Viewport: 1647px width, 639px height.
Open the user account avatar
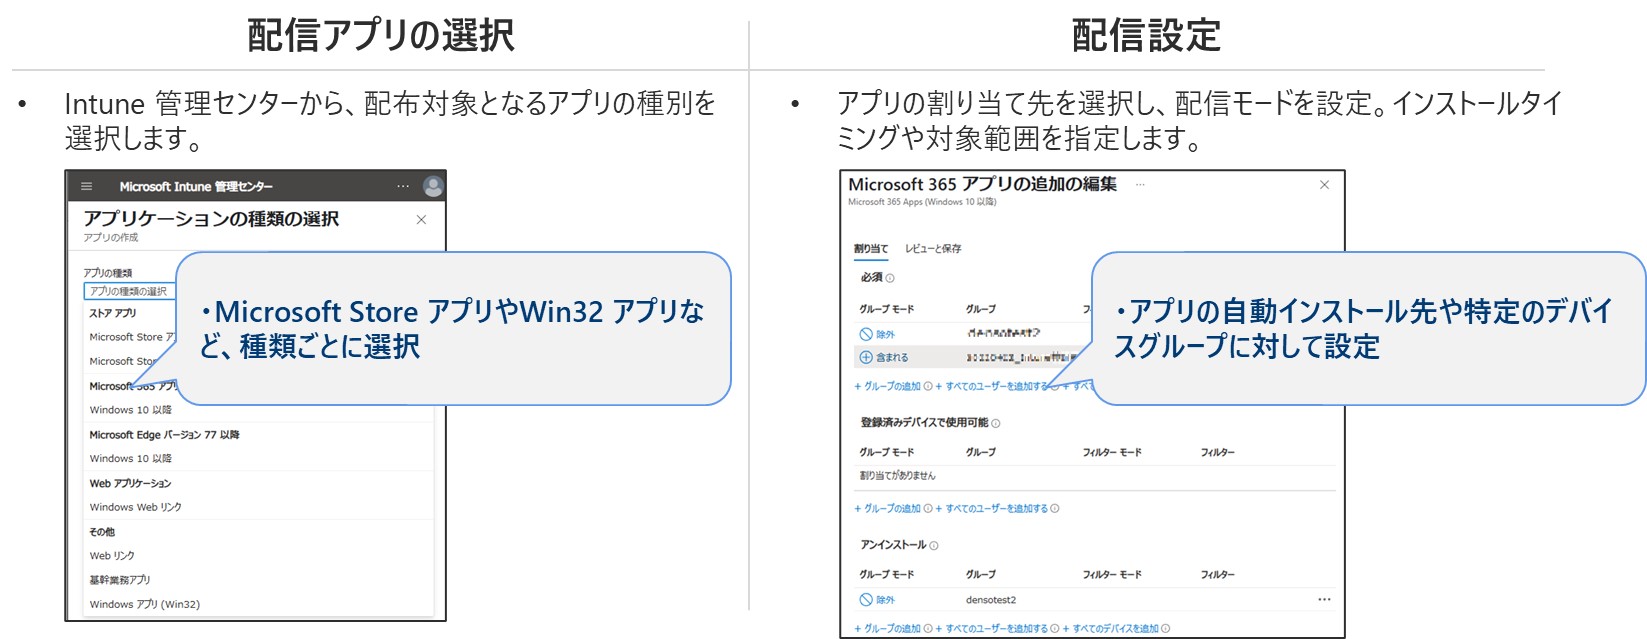point(433,186)
